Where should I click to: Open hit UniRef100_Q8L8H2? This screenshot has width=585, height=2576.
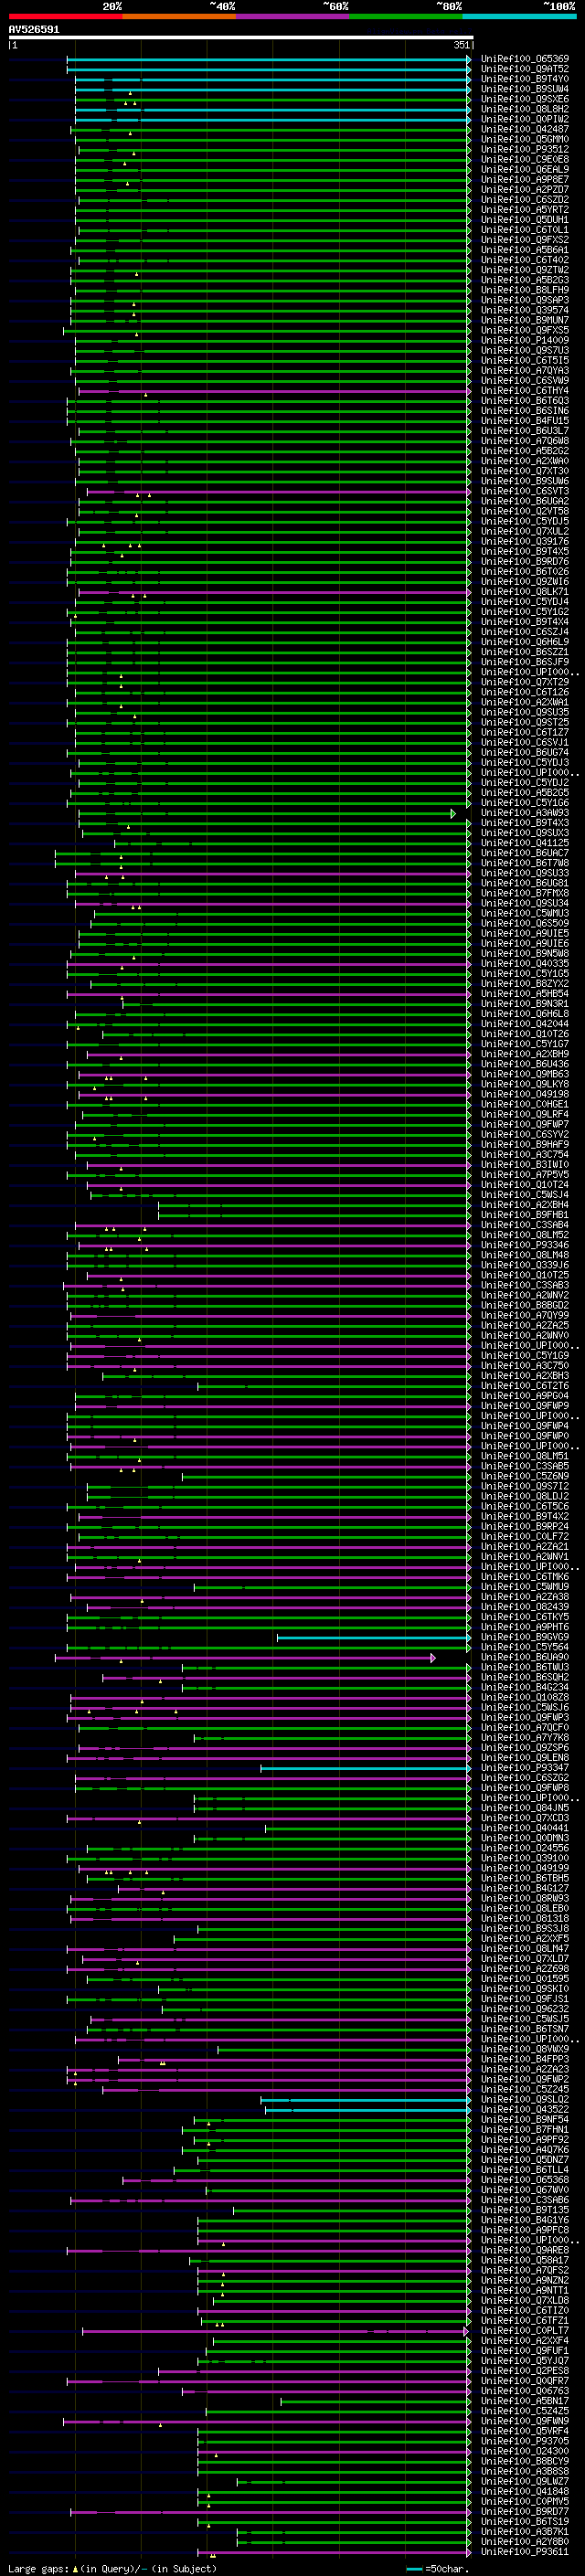524,109
